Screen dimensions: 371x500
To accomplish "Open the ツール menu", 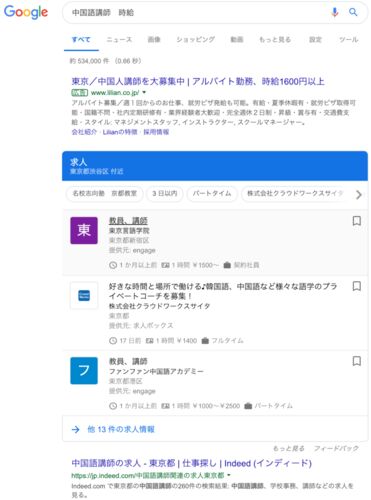I will pos(349,39).
